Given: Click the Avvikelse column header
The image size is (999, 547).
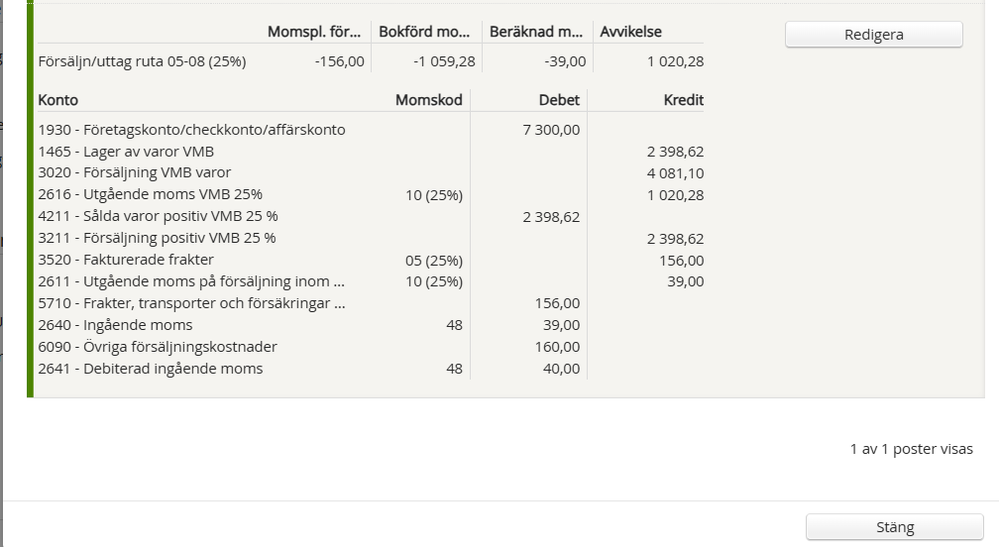Looking at the screenshot, I should click(x=631, y=32).
